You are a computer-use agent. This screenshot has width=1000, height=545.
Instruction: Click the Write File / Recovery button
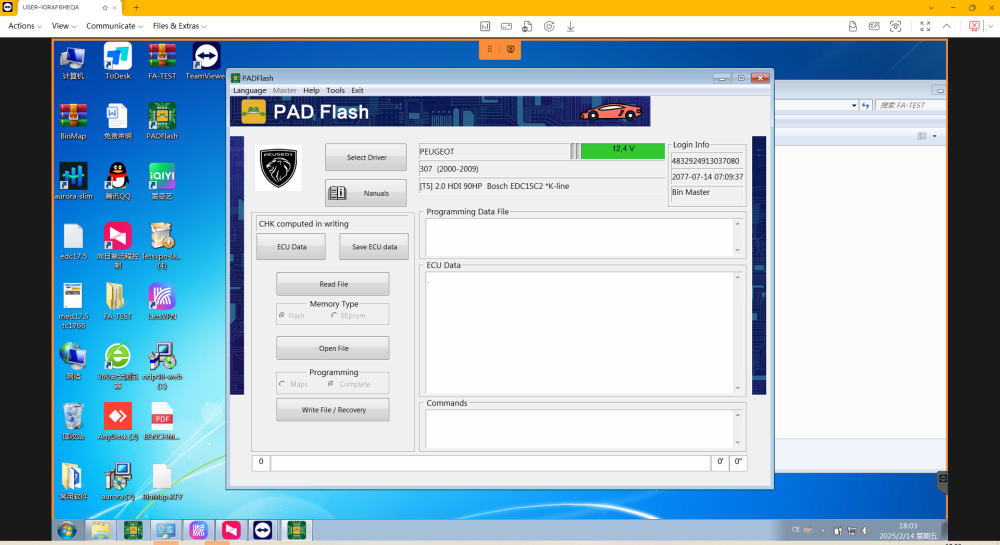click(x=333, y=410)
